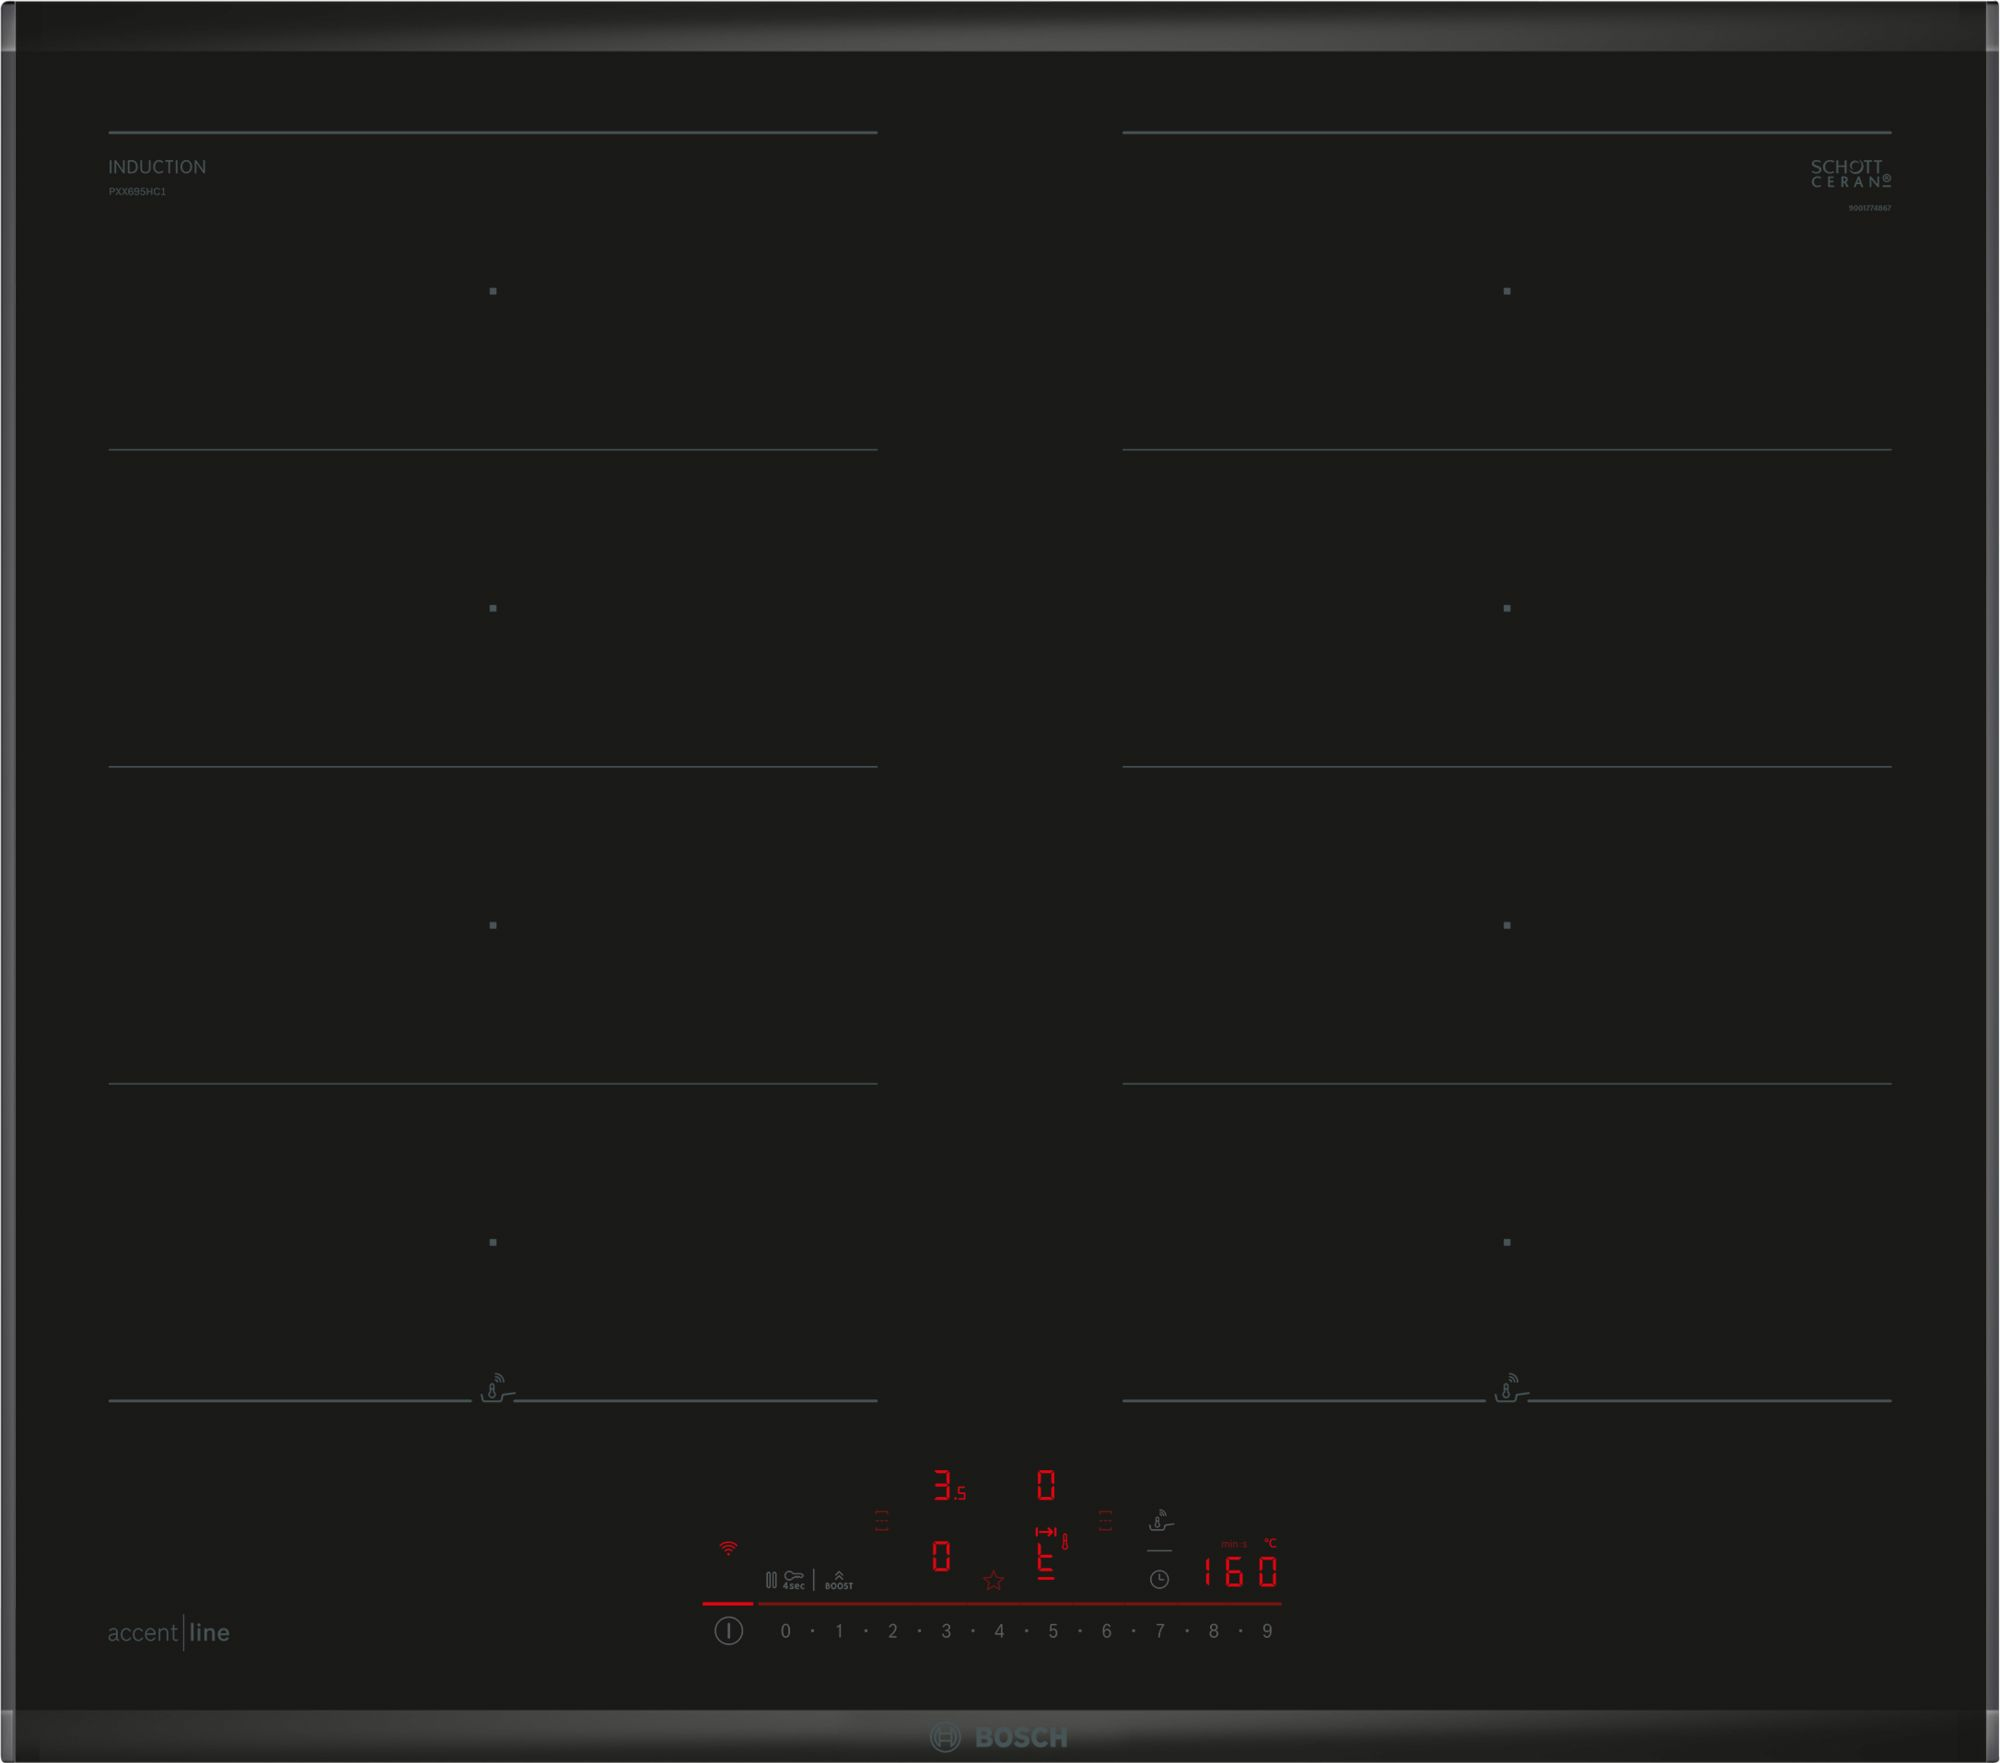
Task: Set power level 0 on slider
Action: [785, 1631]
